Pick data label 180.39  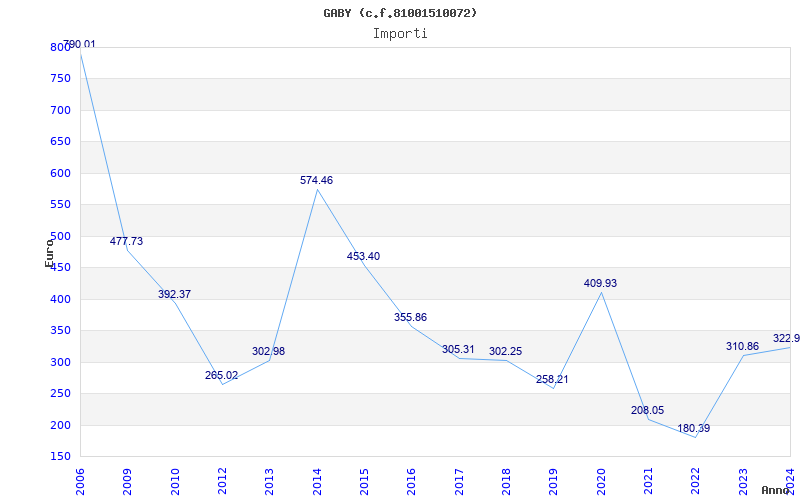694,429
